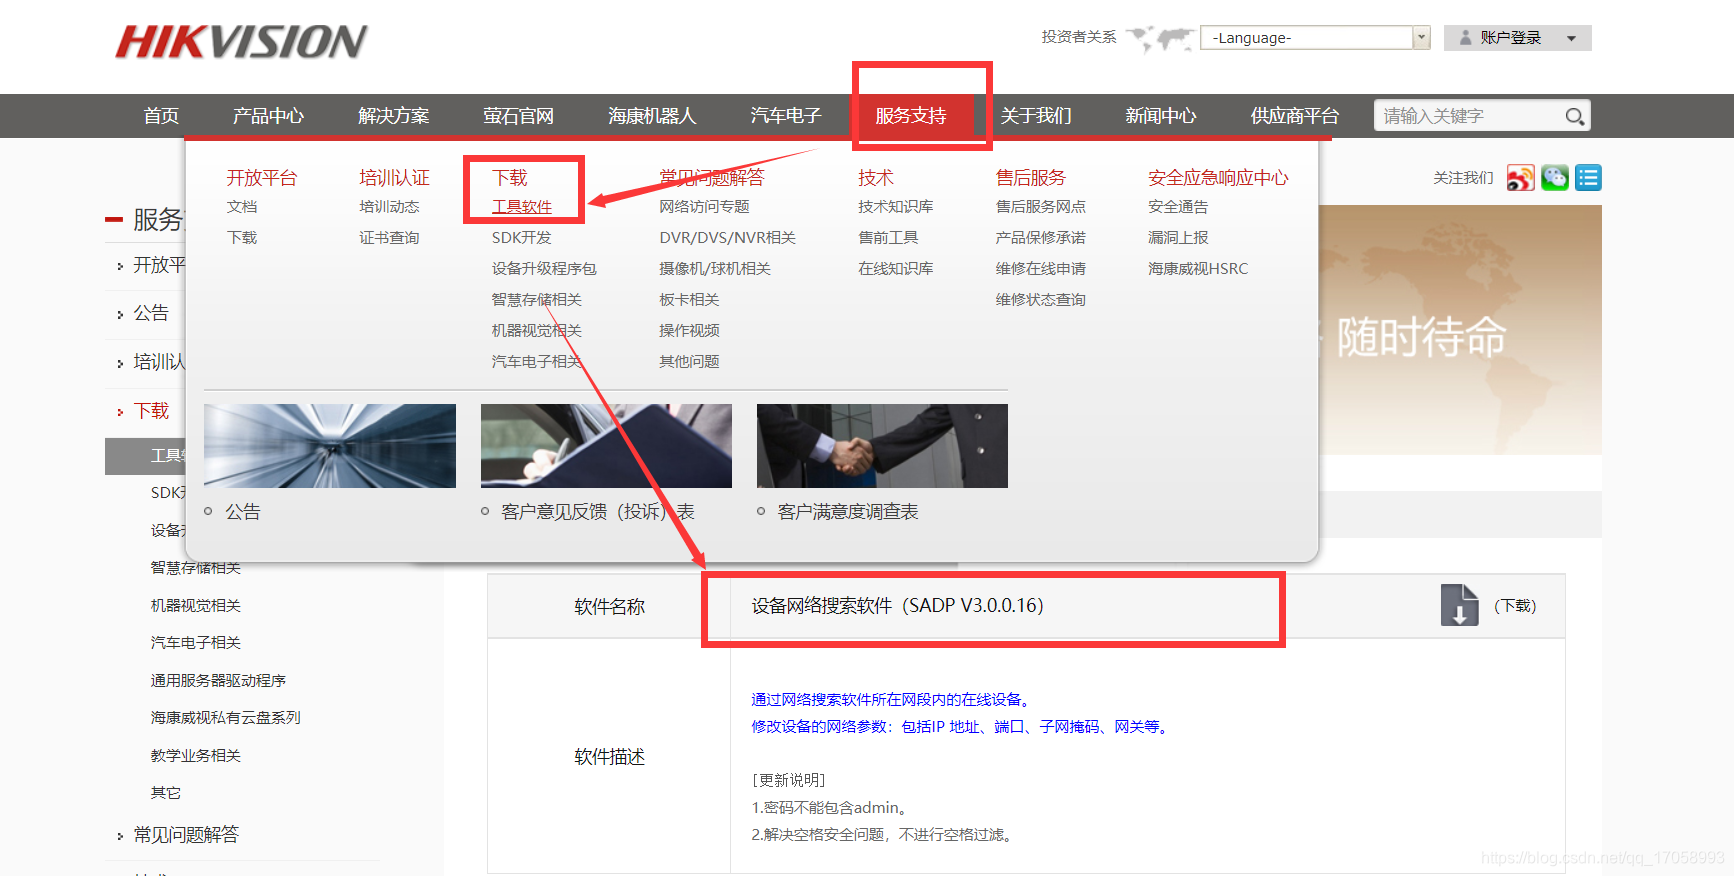Click 其他问题 link
This screenshot has height=876, width=1734.
(689, 362)
